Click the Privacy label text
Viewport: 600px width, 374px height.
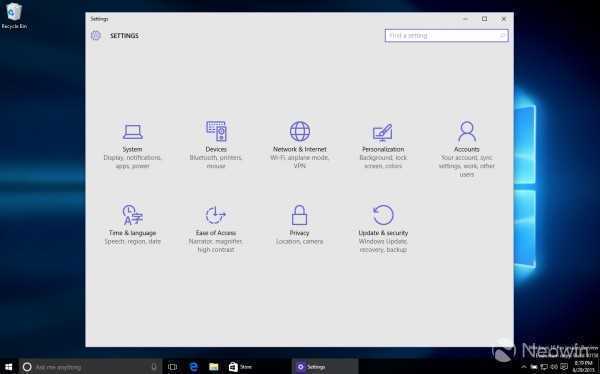coord(299,233)
